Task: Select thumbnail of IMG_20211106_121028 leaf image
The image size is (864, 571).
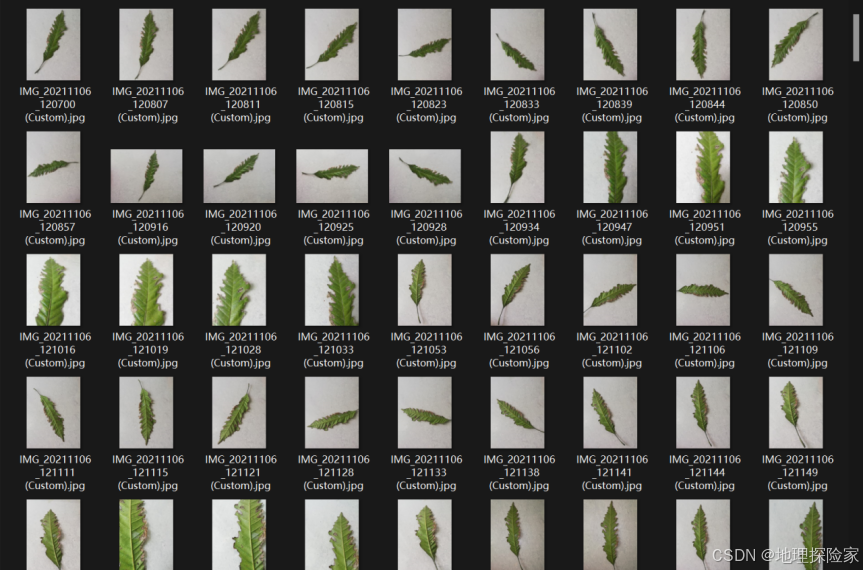Action: pos(239,290)
